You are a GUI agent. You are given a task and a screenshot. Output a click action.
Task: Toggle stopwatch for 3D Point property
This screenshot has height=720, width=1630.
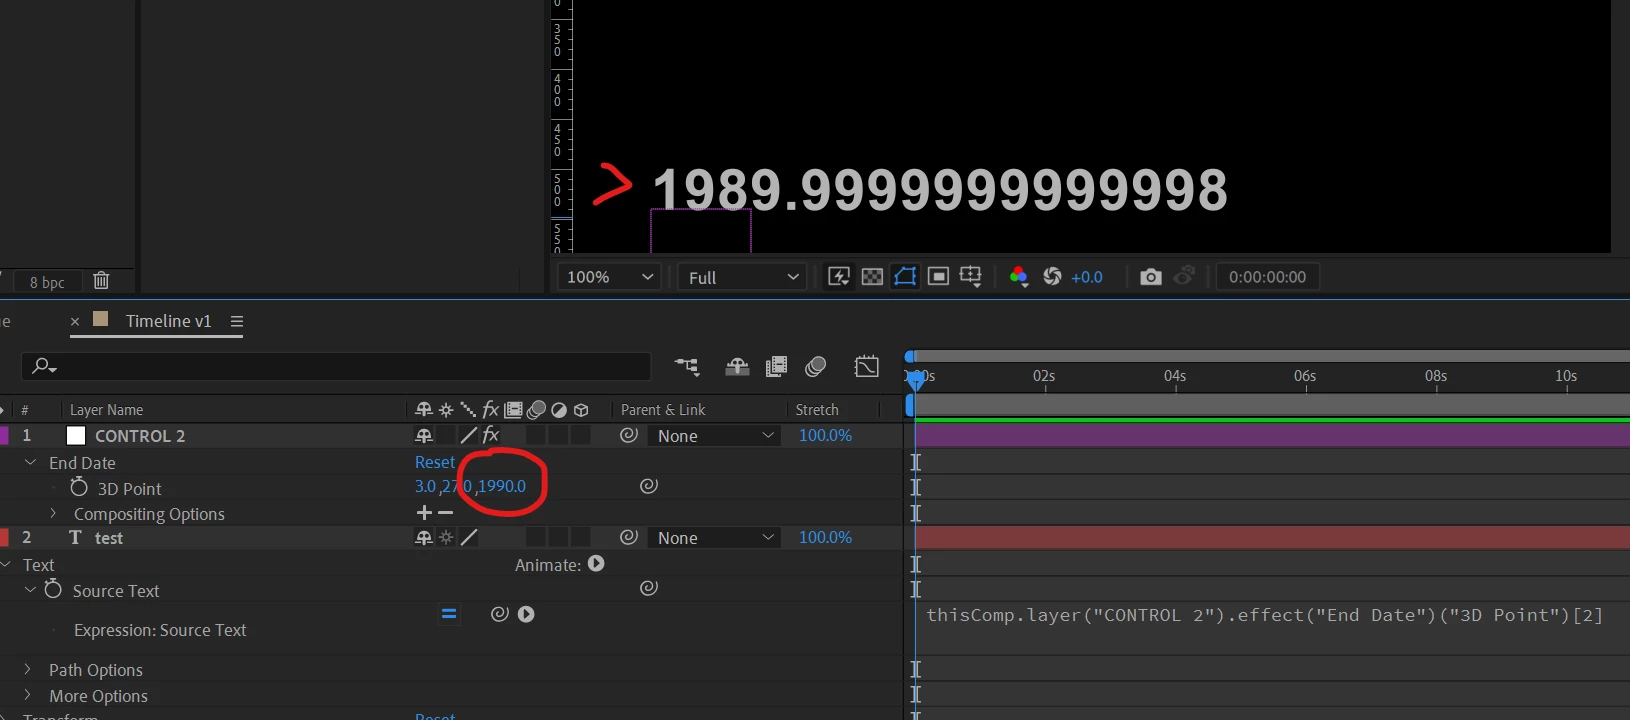[x=79, y=487]
